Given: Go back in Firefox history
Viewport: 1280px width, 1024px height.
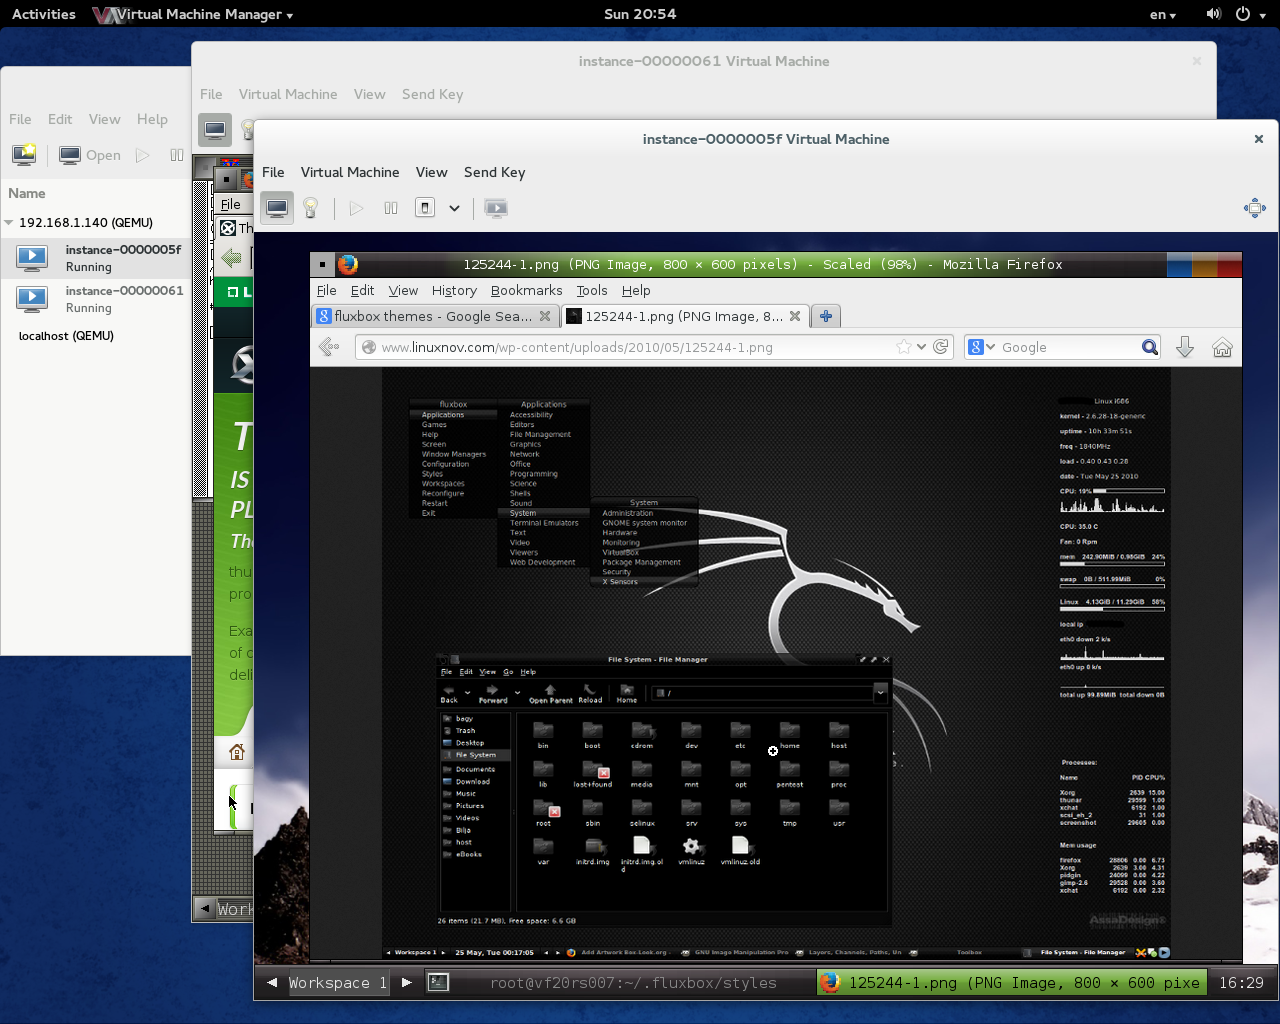Looking at the screenshot, I should tap(329, 347).
